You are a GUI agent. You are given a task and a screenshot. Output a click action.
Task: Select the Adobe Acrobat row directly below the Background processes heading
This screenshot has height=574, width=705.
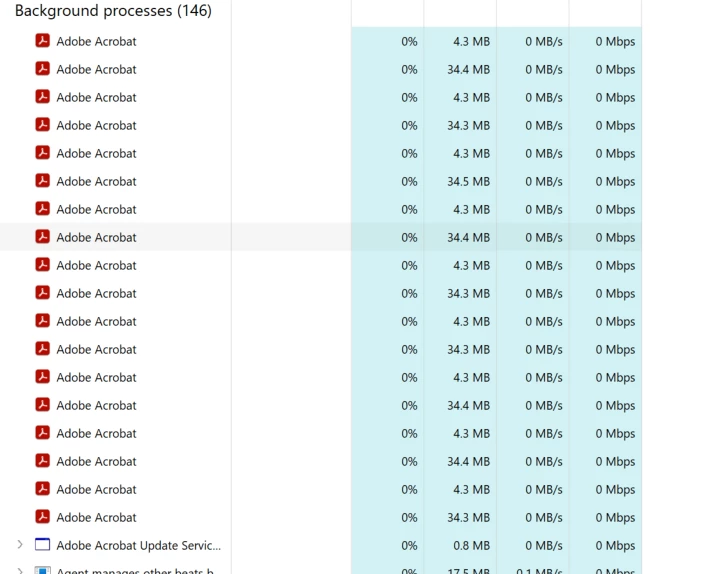321,41
